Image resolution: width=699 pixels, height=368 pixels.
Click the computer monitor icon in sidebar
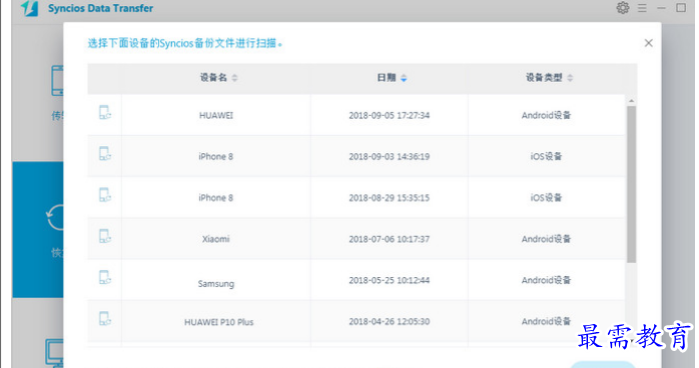tap(54, 352)
